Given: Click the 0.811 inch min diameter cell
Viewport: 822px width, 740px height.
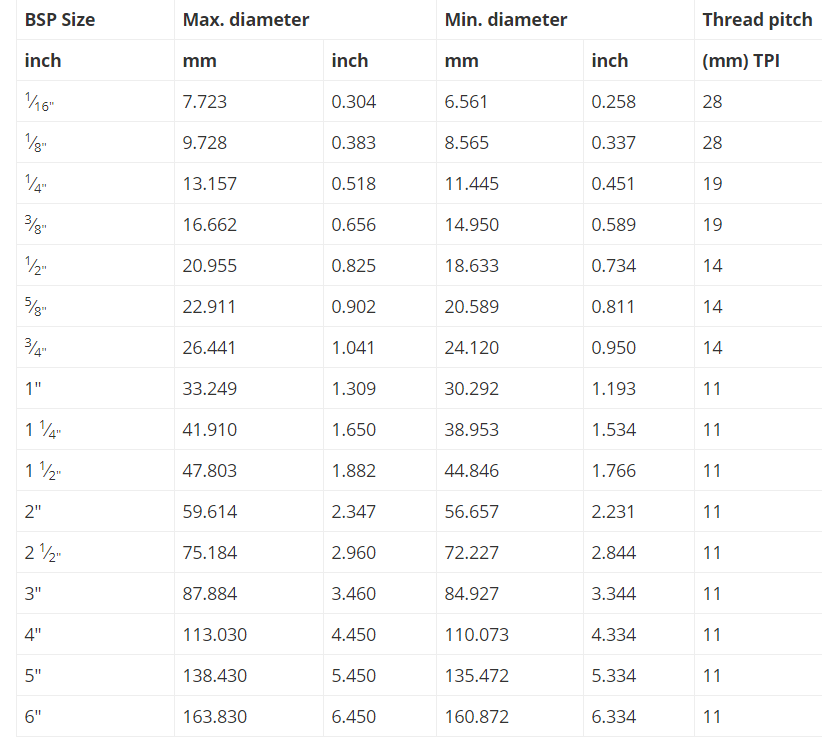Looking at the screenshot, I should 639,307.
